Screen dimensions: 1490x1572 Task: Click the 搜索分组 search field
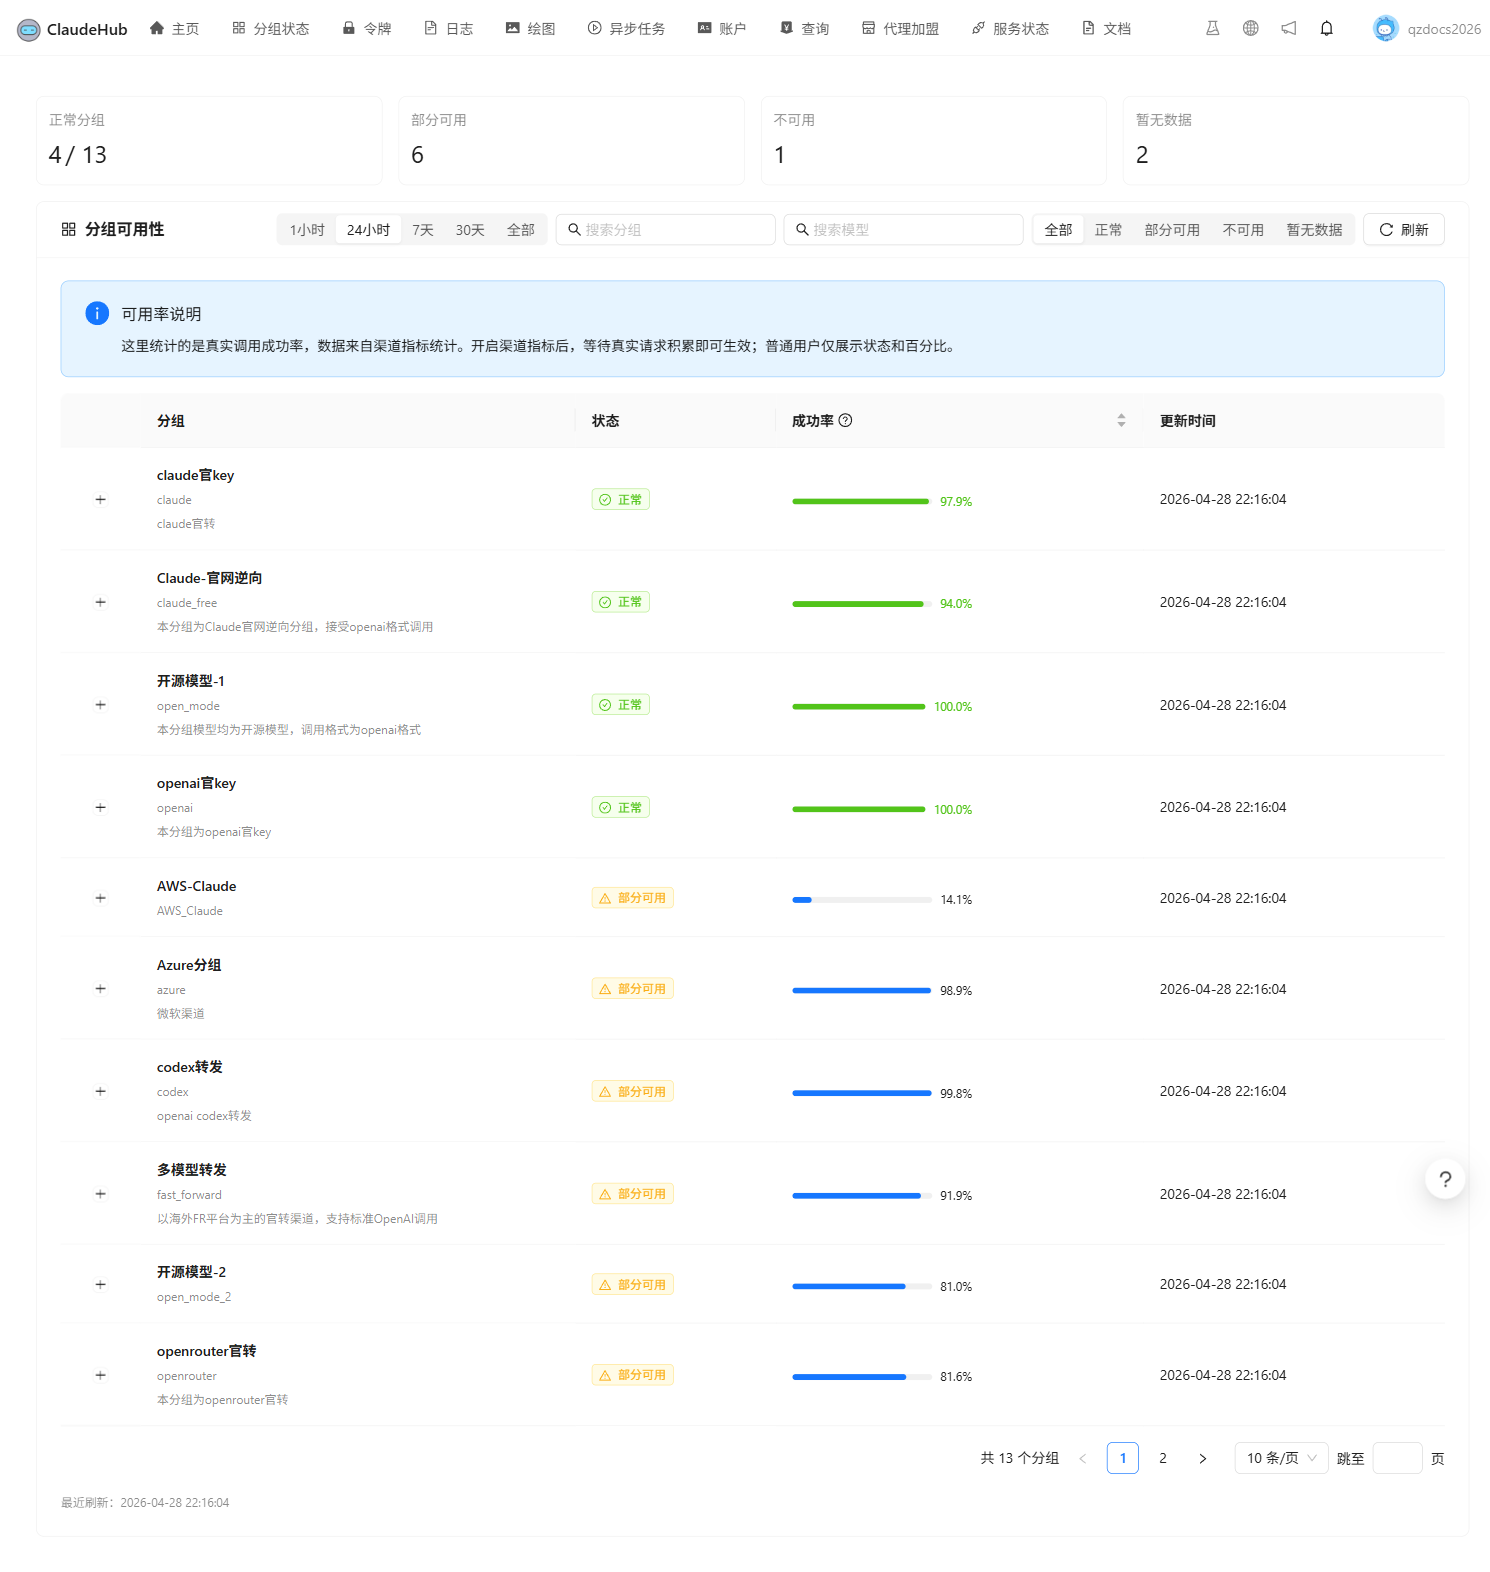(665, 230)
